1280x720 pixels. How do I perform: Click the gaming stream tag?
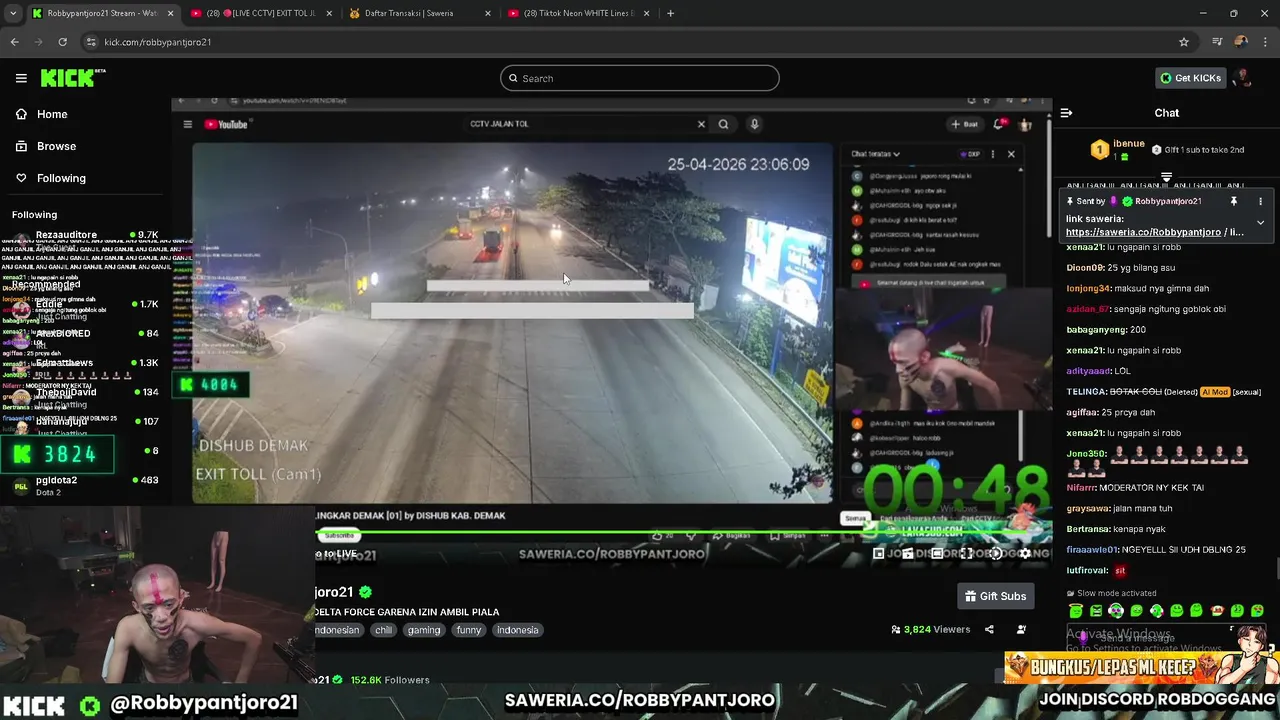pyautogui.click(x=424, y=630)
